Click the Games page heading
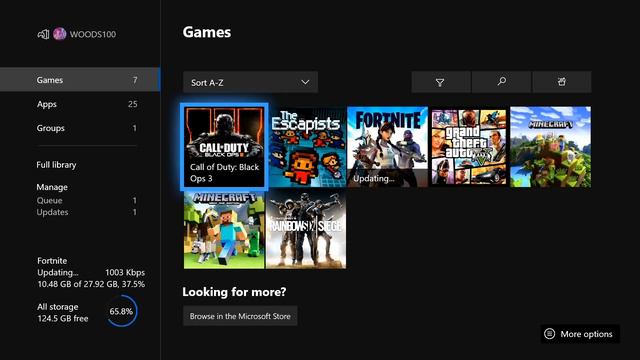 207,32
